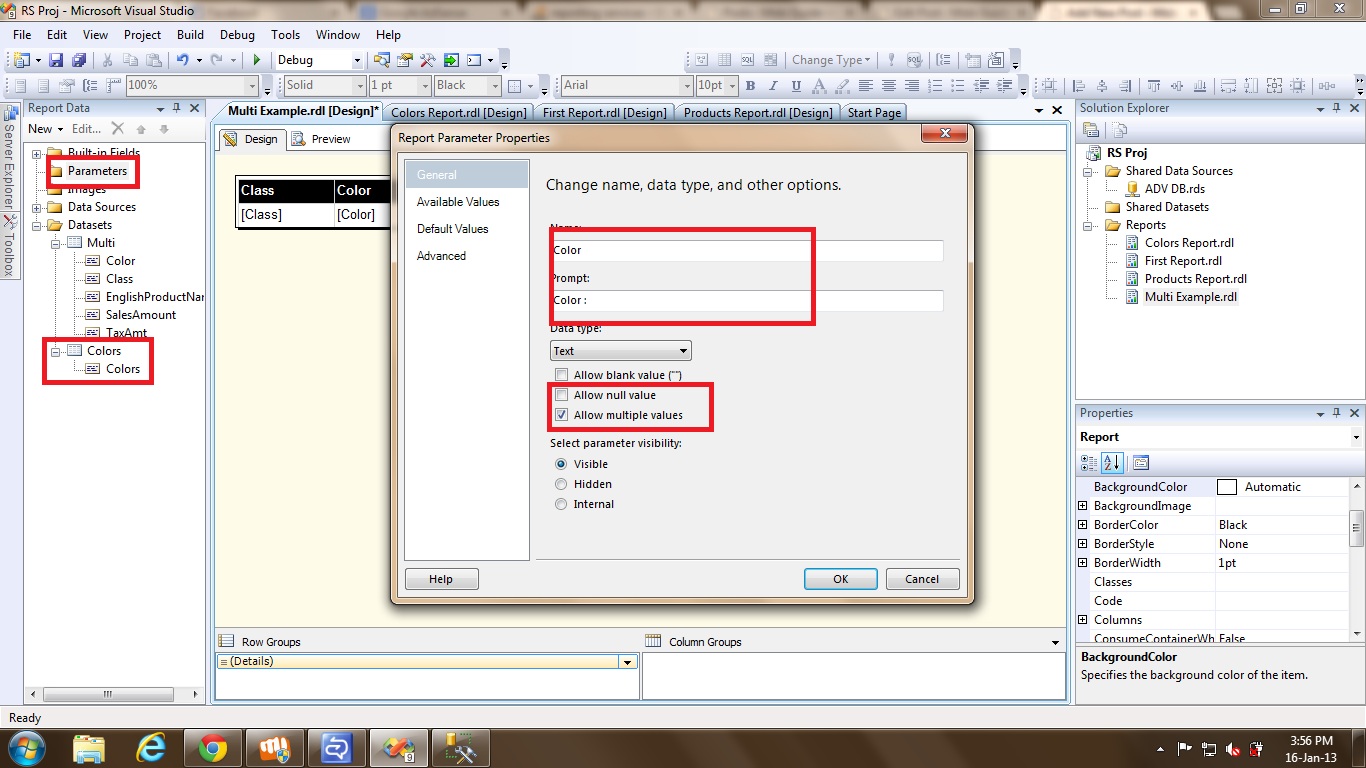Screen dimensions: 1366x768
Task: Uncheck Allow multiple values checkbox
Action: (561, 415)
